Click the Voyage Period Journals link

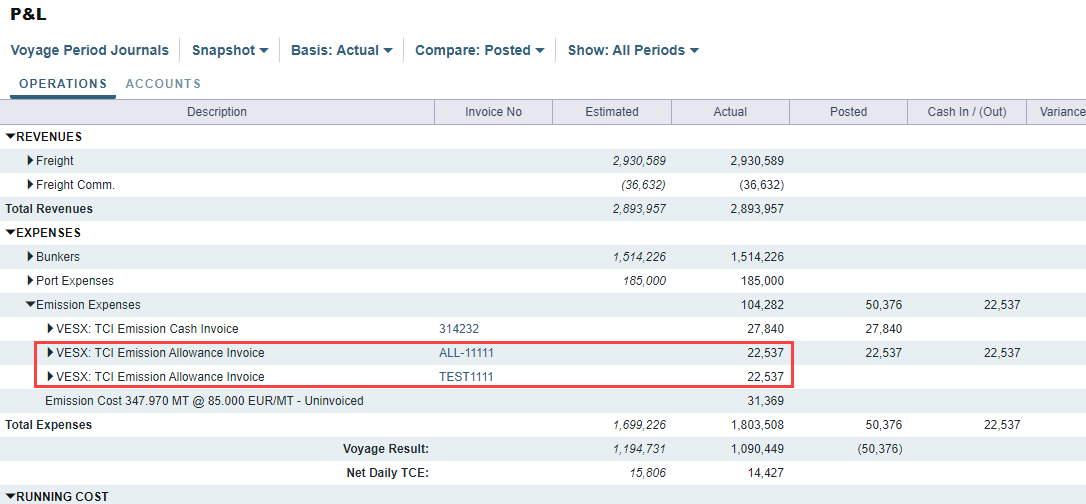pyautogui.click(x=89, y=50)
